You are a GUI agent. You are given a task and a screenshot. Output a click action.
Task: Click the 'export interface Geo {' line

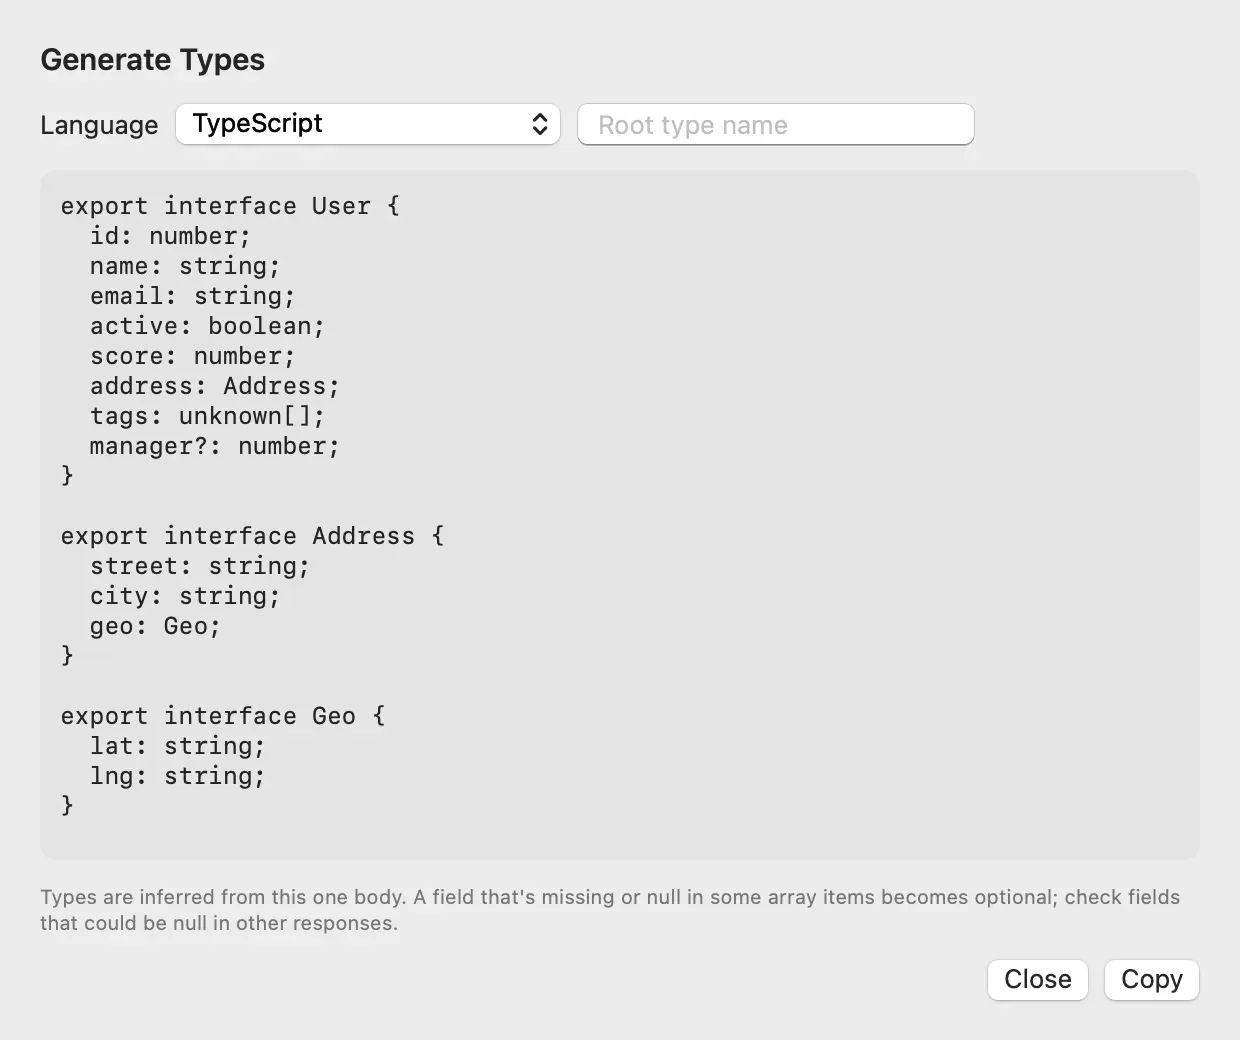click(223, 716)
